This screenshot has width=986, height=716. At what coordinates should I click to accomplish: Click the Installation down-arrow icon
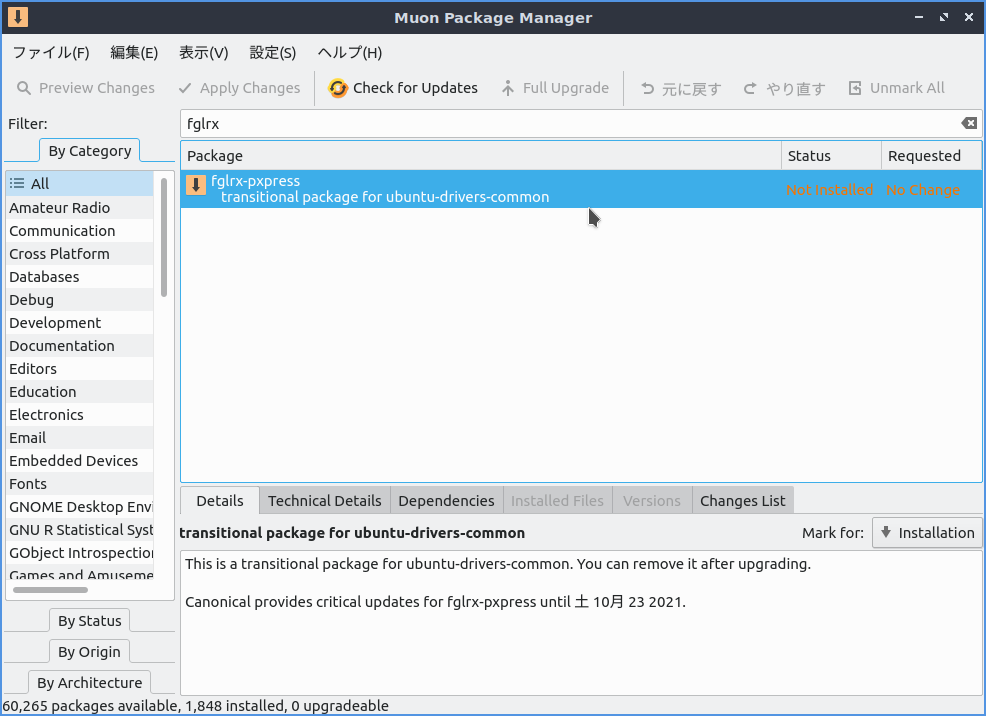tap(886, 532)
